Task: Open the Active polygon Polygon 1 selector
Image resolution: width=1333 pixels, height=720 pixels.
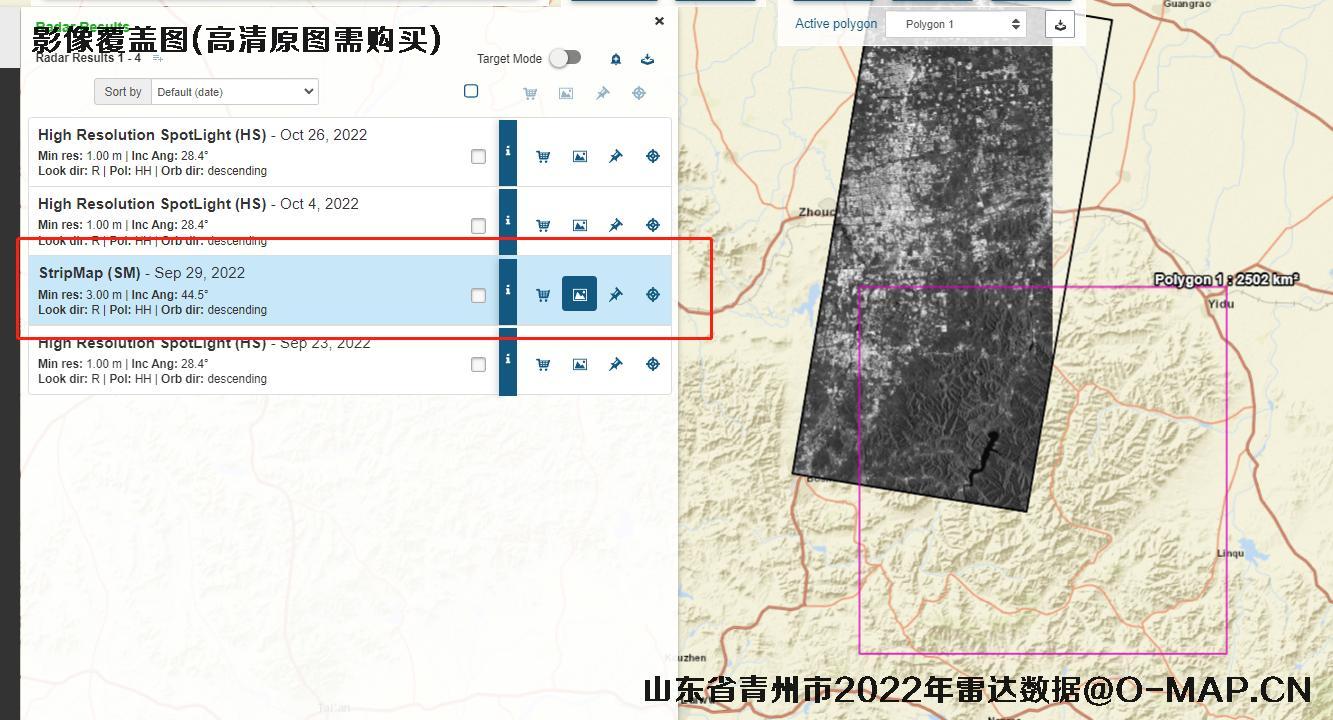Action: [956, 24]
